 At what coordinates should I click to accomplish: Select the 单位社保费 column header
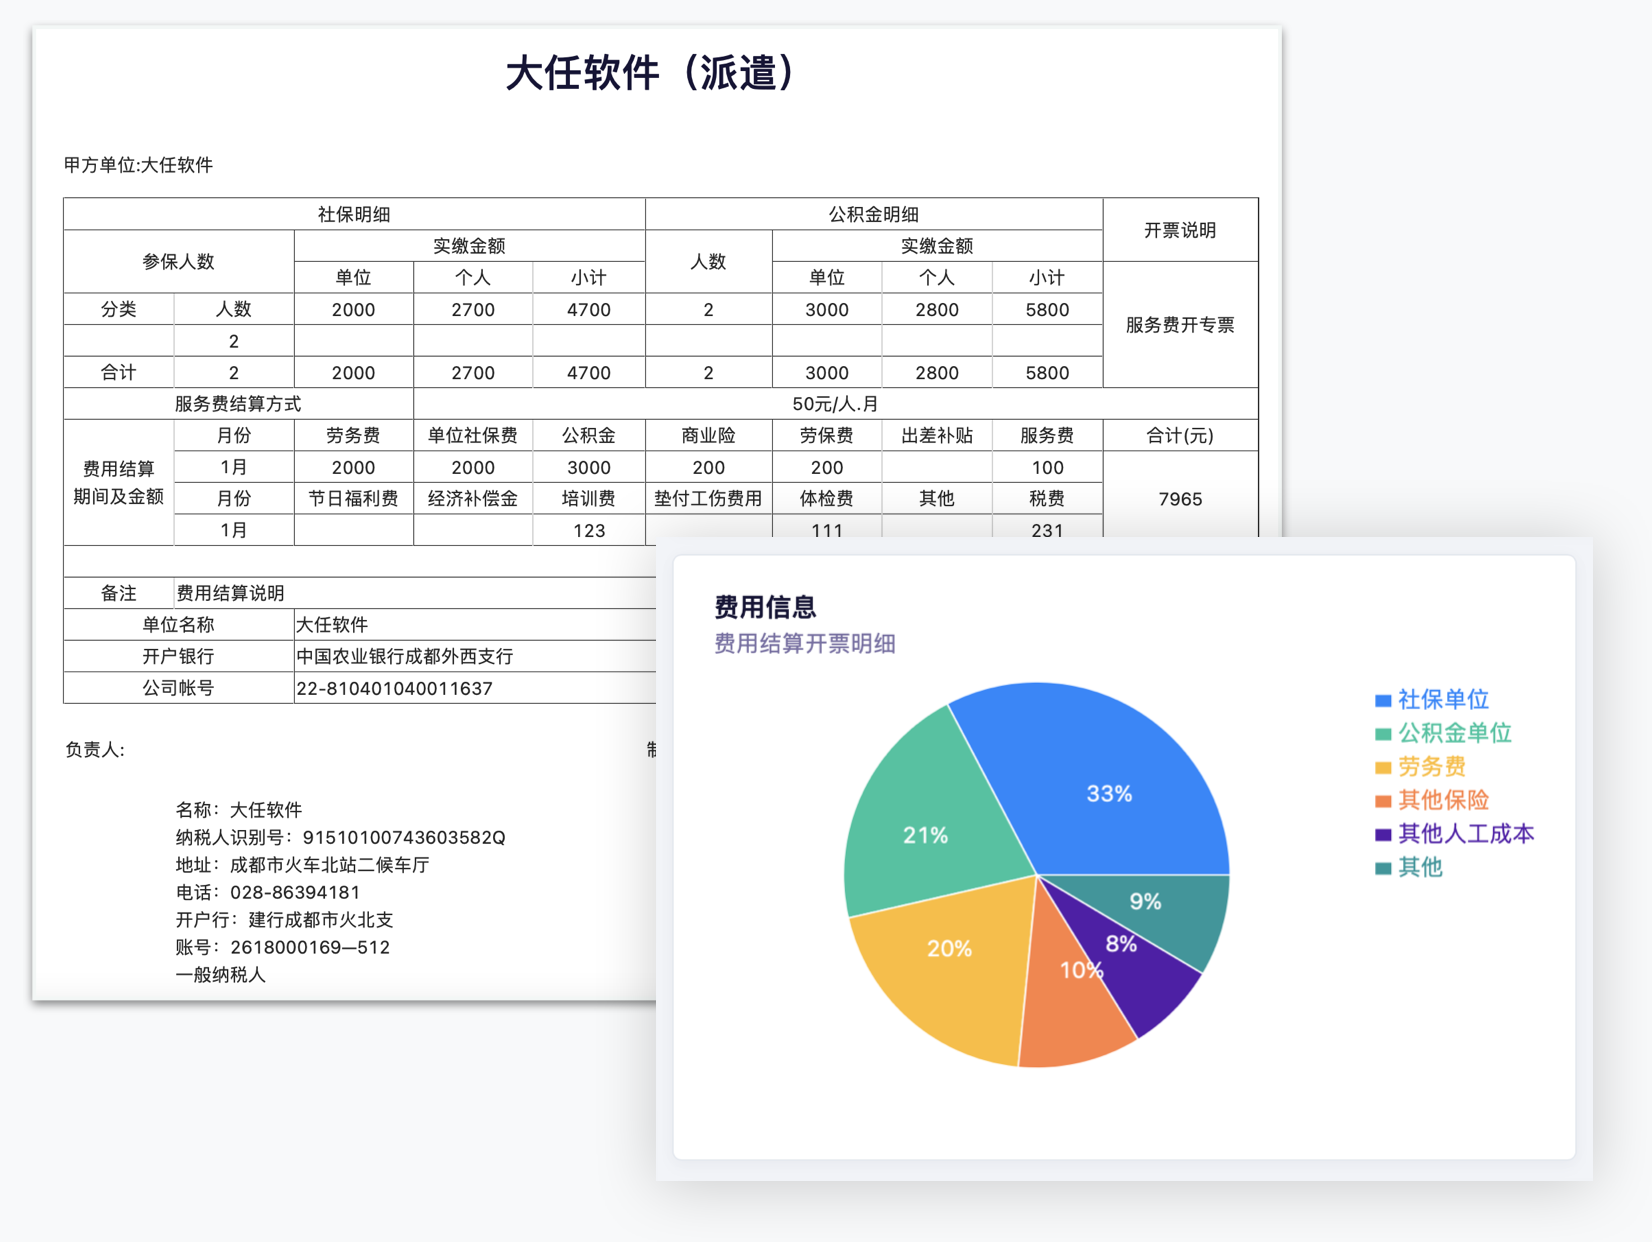[x=473, y=435]
